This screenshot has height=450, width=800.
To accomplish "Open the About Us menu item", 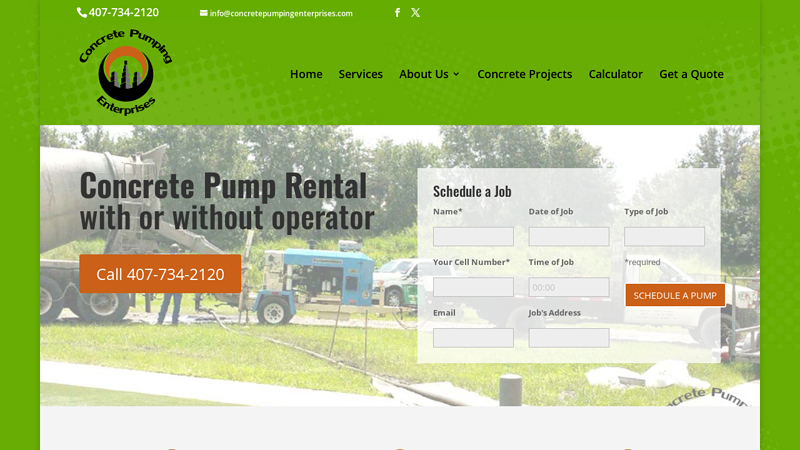I will tap(423, 74).
